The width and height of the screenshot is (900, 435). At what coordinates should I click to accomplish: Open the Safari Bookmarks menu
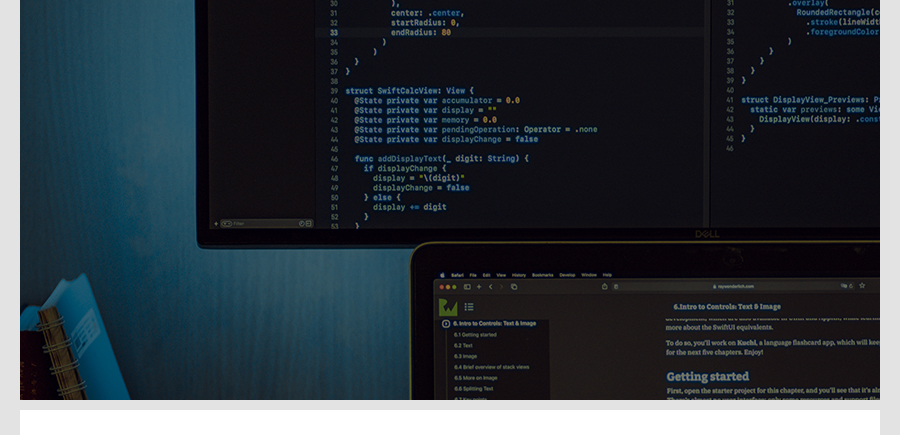(x=542, y=274)
